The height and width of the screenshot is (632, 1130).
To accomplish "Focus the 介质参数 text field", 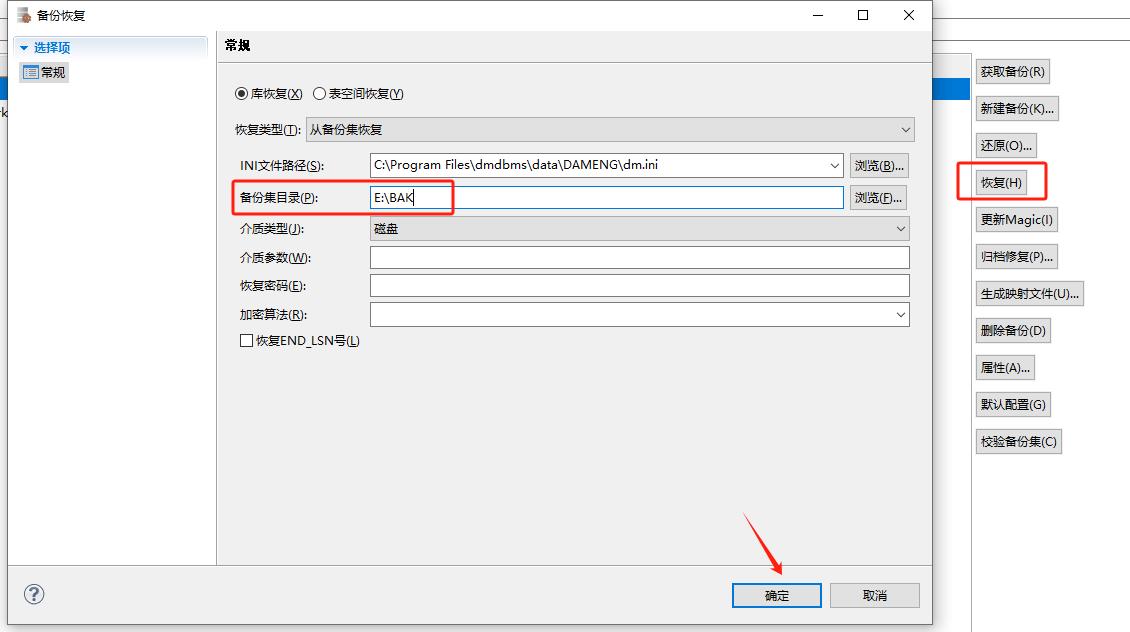I will point(639,258).
